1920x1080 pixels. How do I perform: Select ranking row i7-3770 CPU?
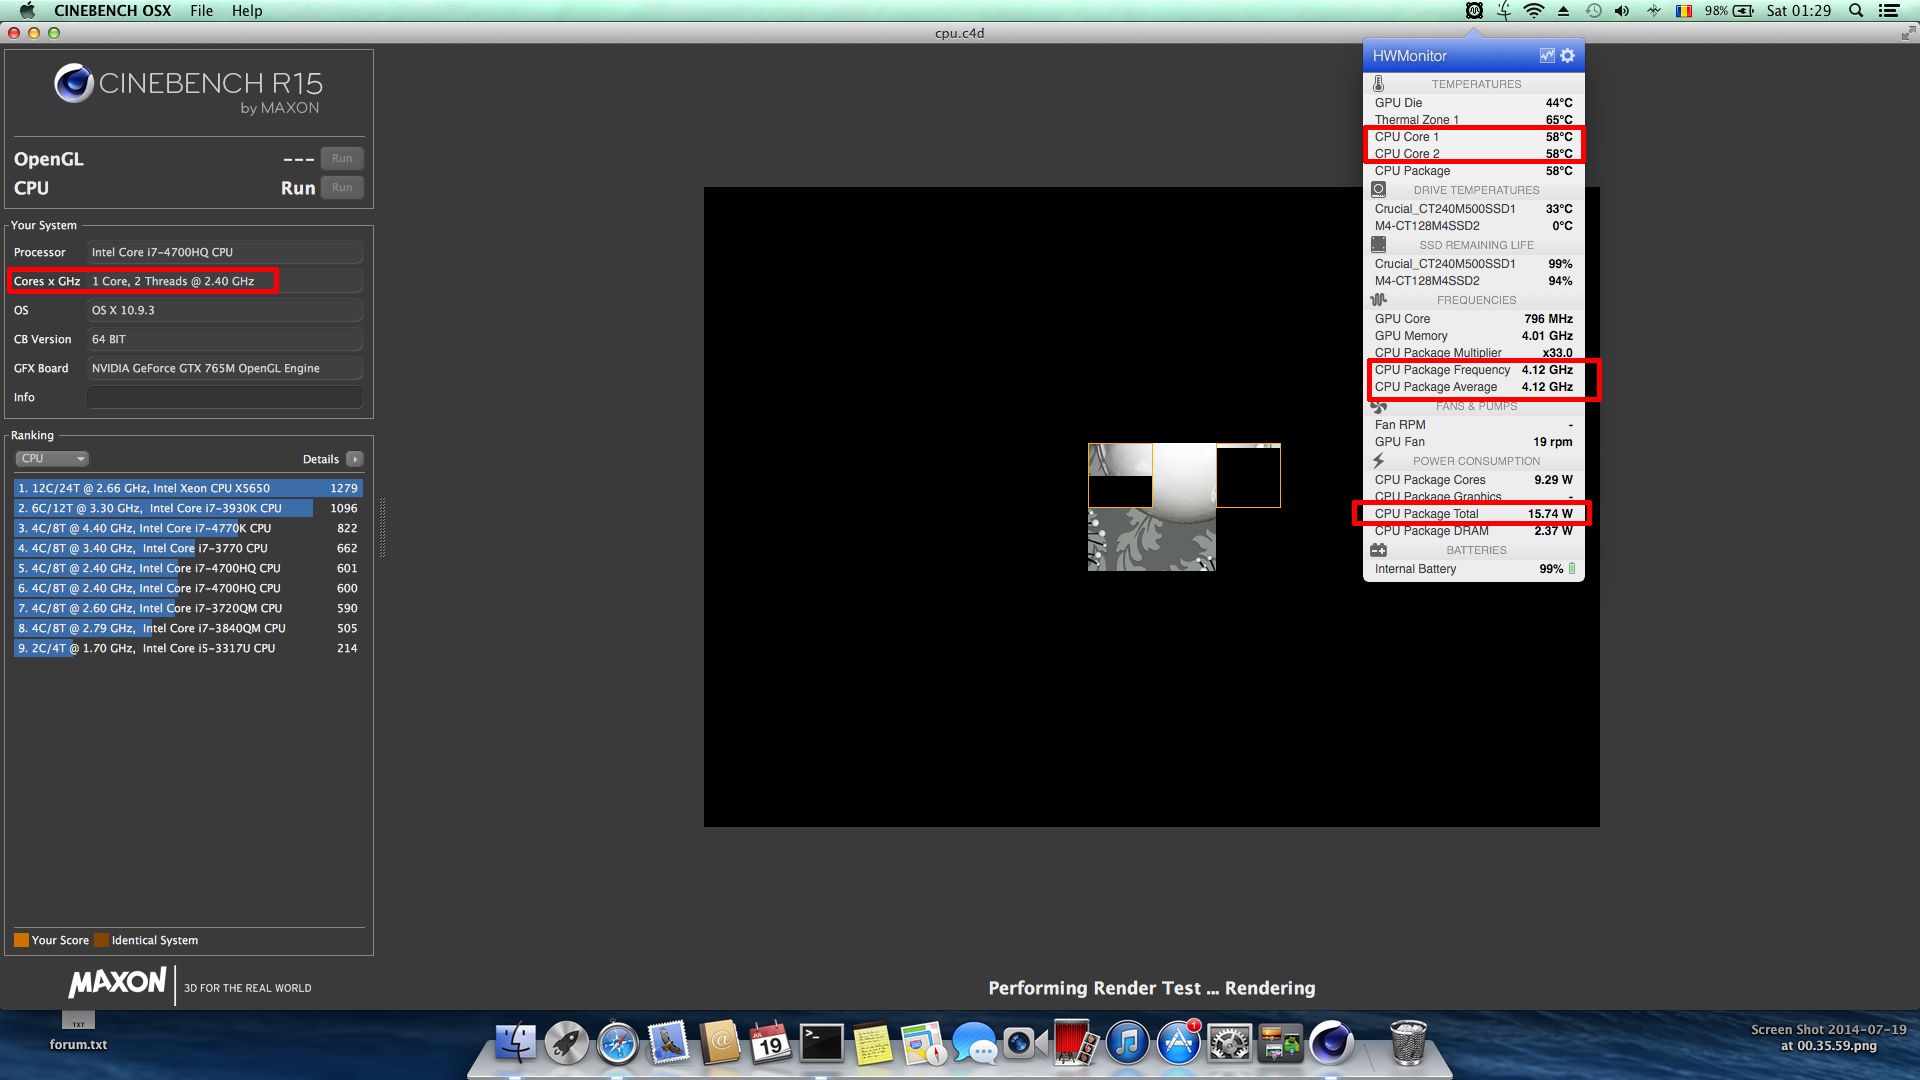[188, 548]
